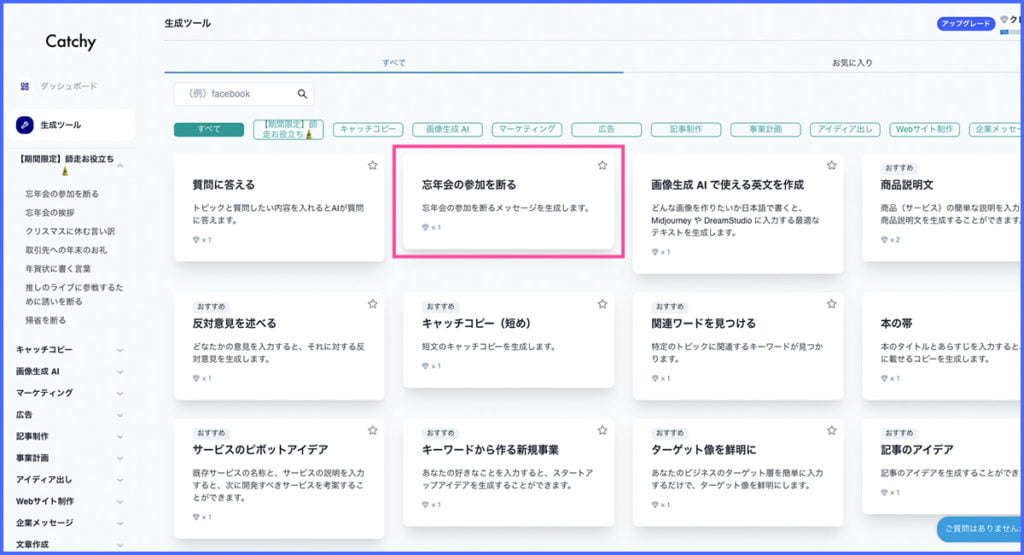Click star icon on キーワードから作る新規事業 card
The image size is (1024, 555).
click(602, 430)
